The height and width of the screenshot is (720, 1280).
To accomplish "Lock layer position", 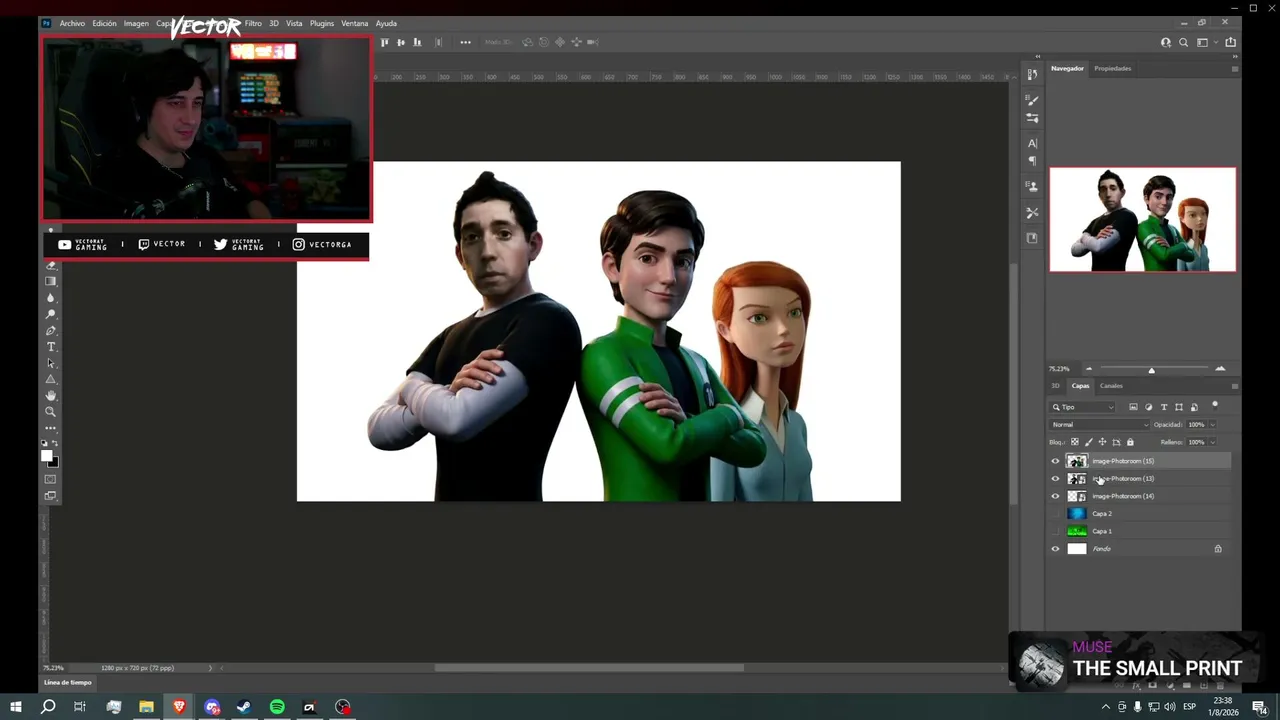I will pos(1103,442).
